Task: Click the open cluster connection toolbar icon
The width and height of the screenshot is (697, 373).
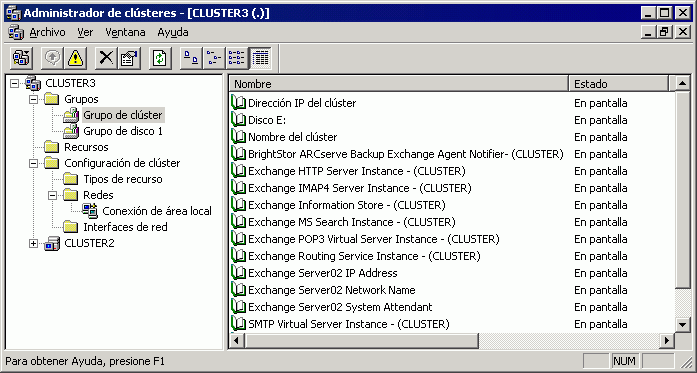Action: pyautogui.click(x=21, y=58)
